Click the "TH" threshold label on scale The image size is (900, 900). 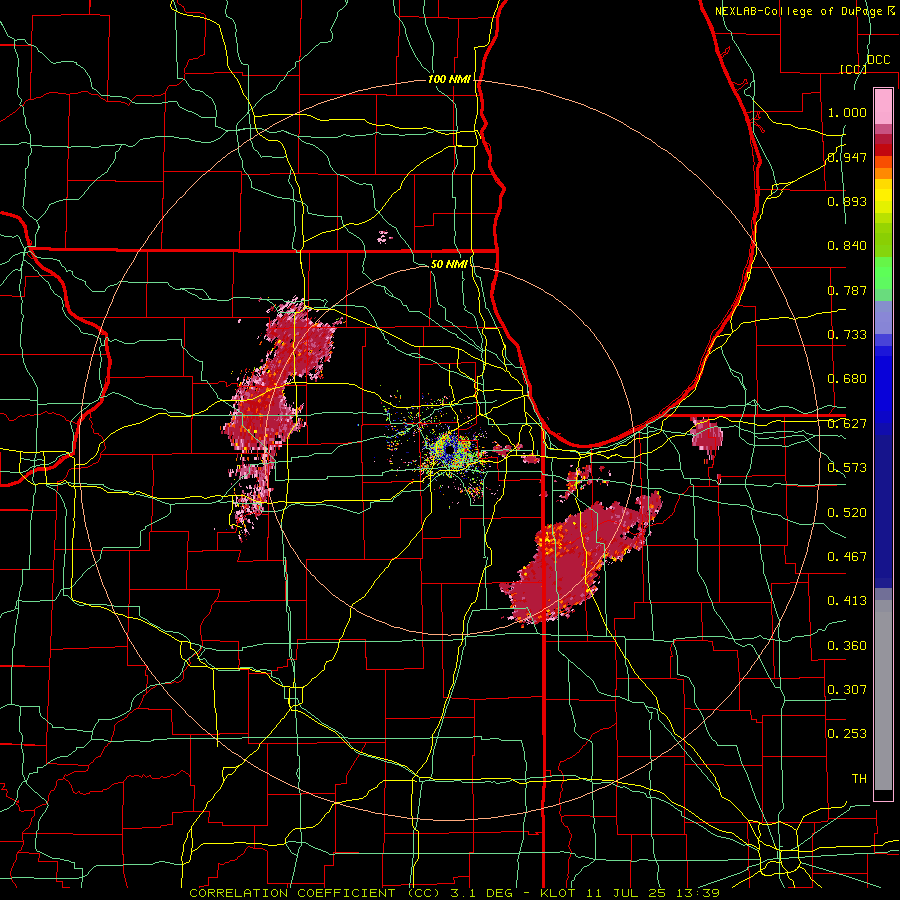[x=859, y=778]
